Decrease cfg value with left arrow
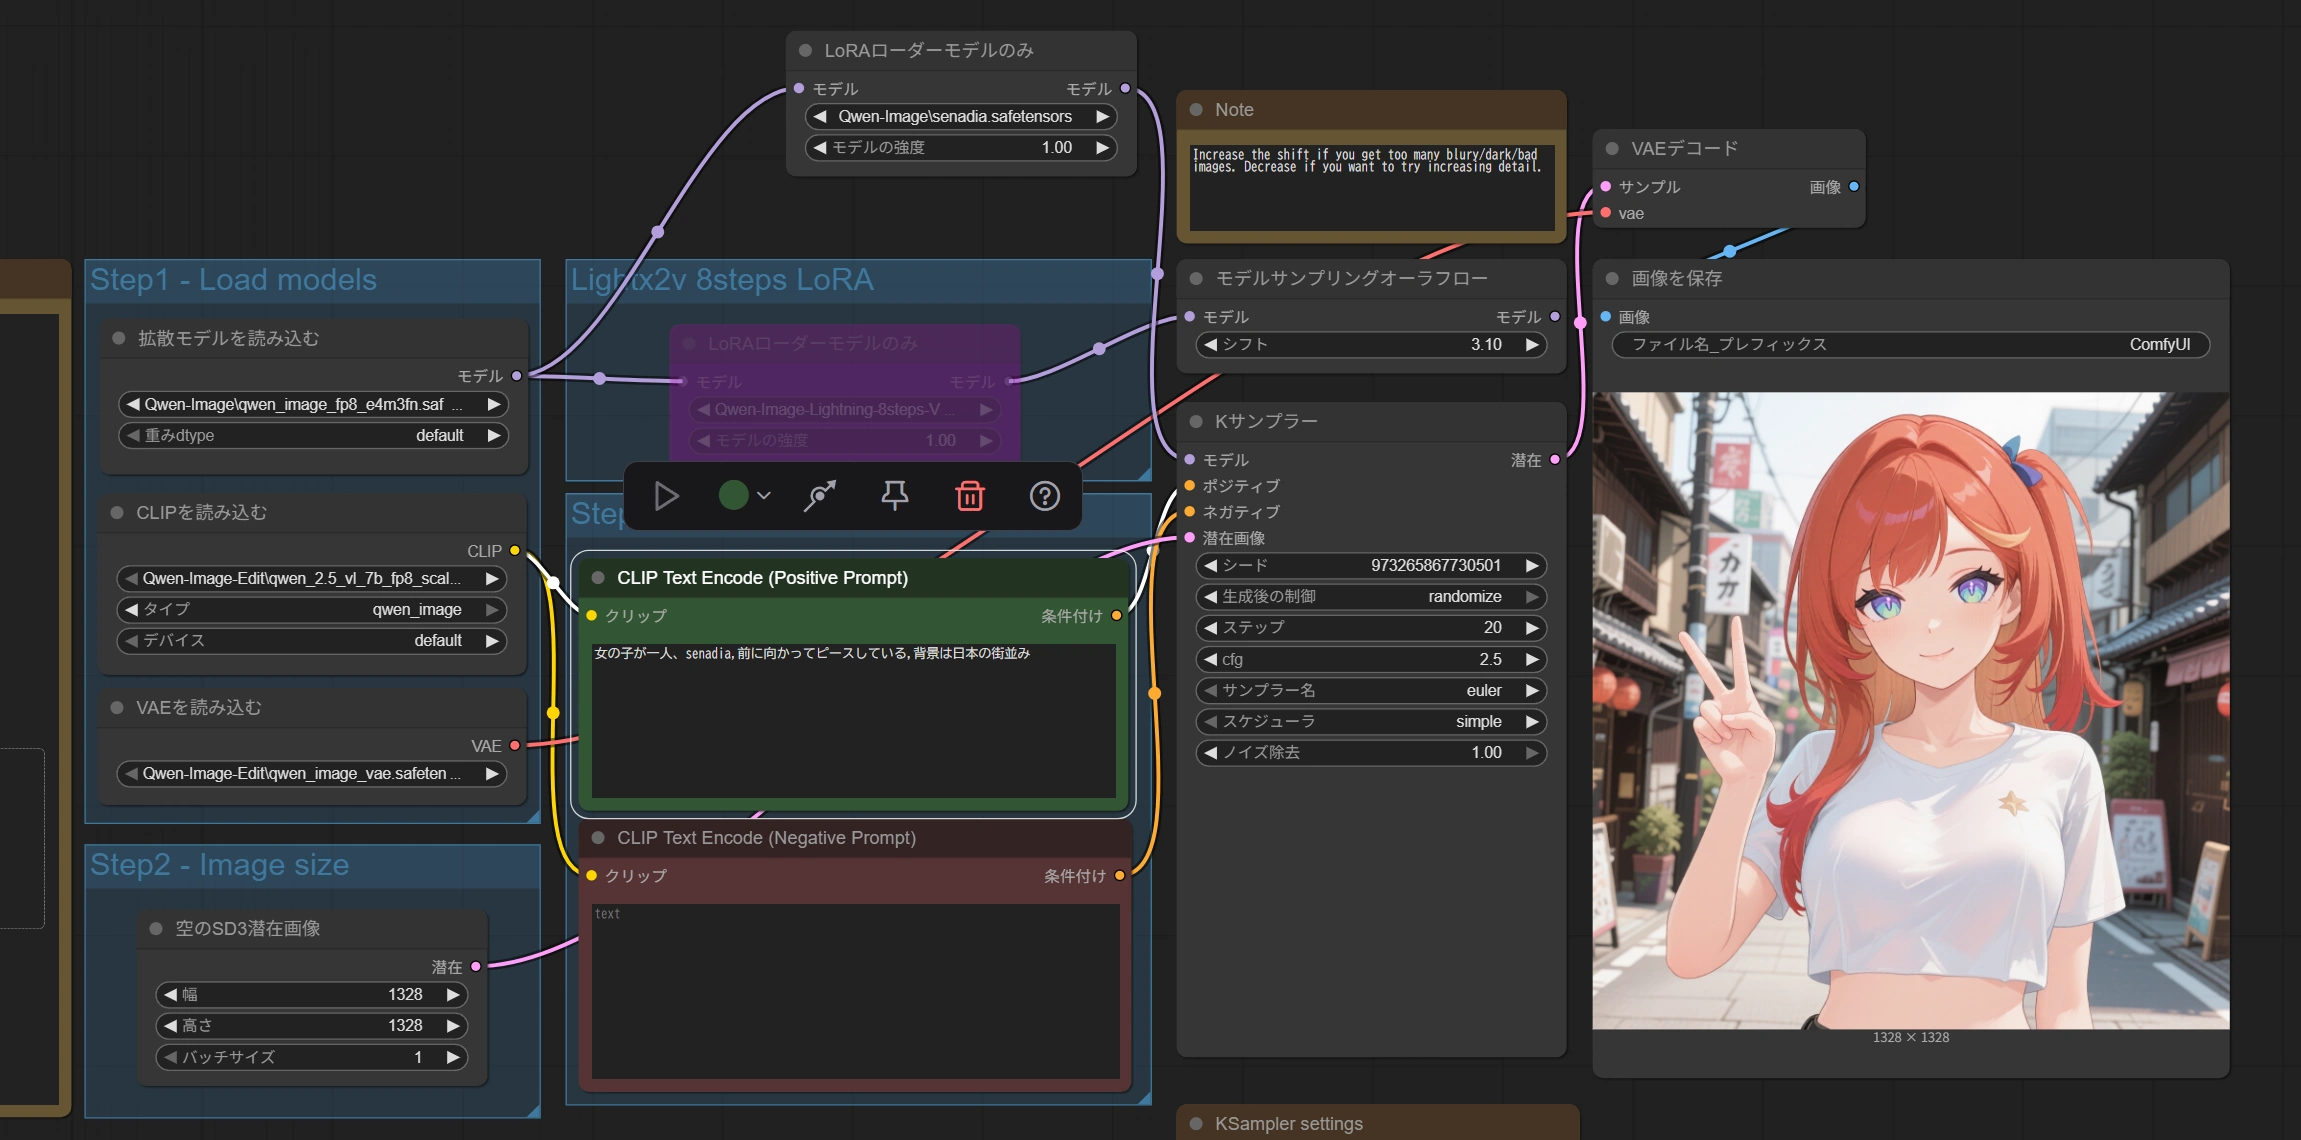The height and width of the screenshot is (1140, 2301). pos(1211,659)
